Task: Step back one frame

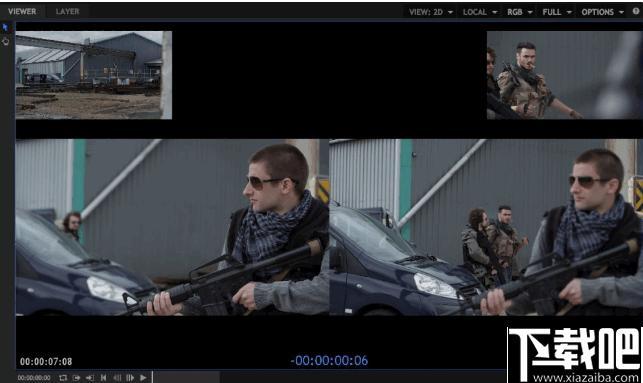Action: tap(117, 378)
